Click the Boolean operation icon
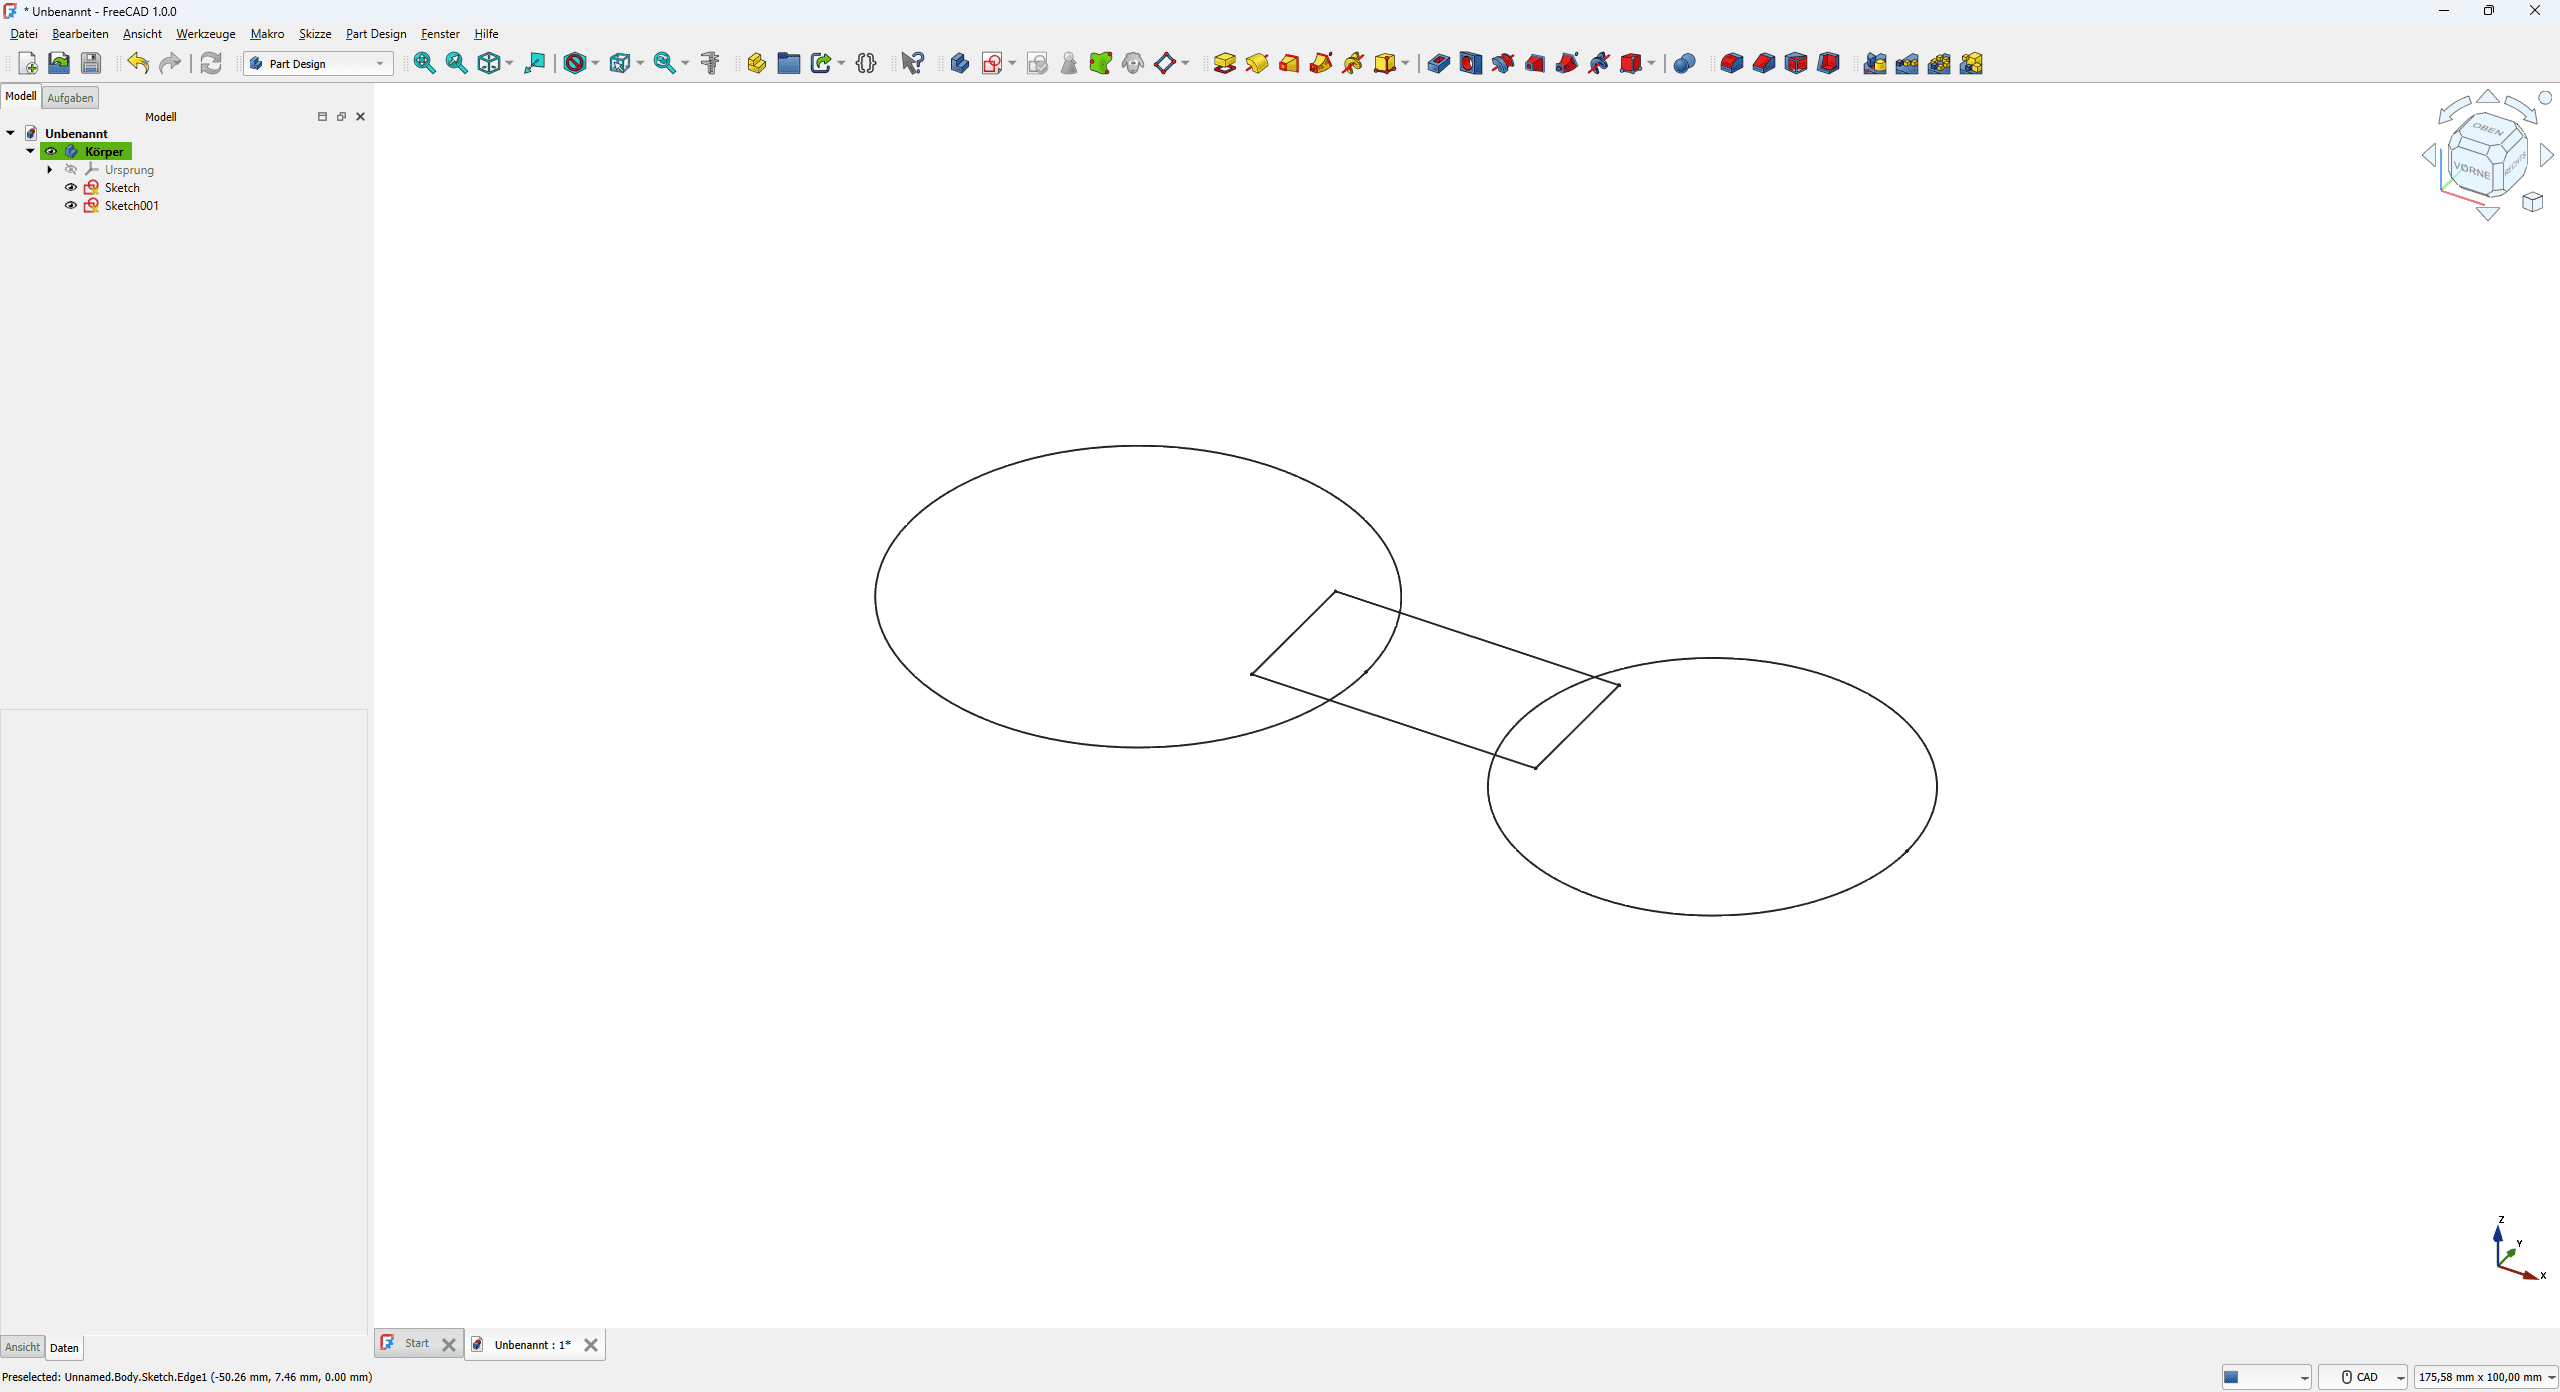 tap(1684, 64)
